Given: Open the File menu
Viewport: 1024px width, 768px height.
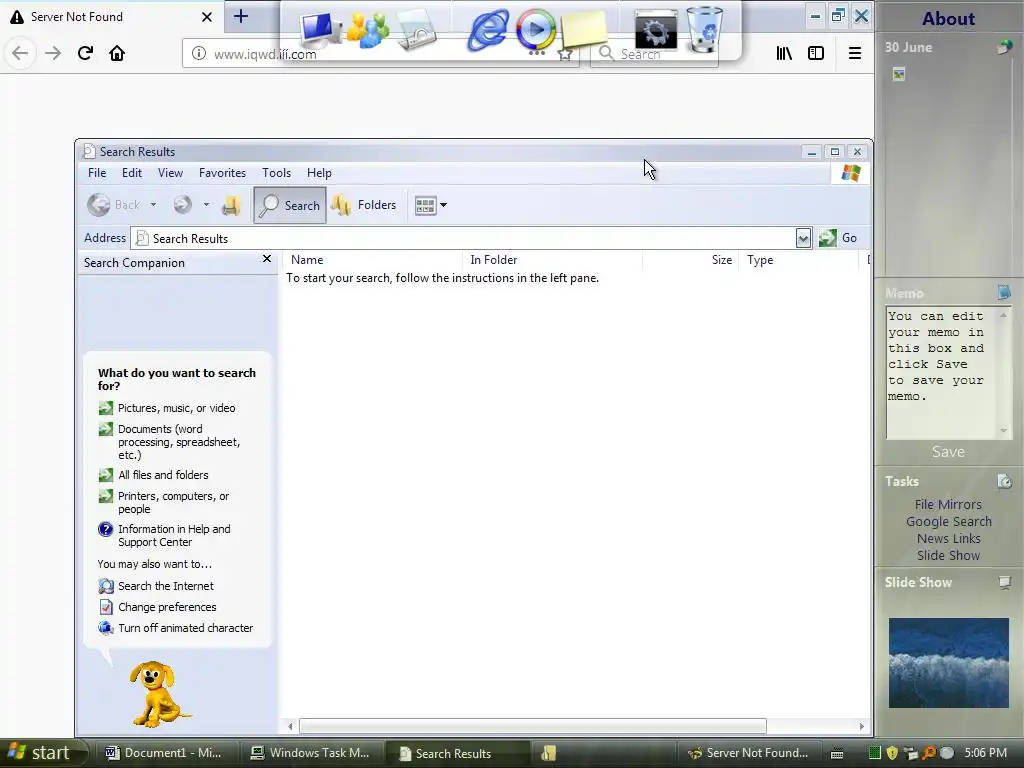Looking at the screenshot, I should click(x=97, y=173).
